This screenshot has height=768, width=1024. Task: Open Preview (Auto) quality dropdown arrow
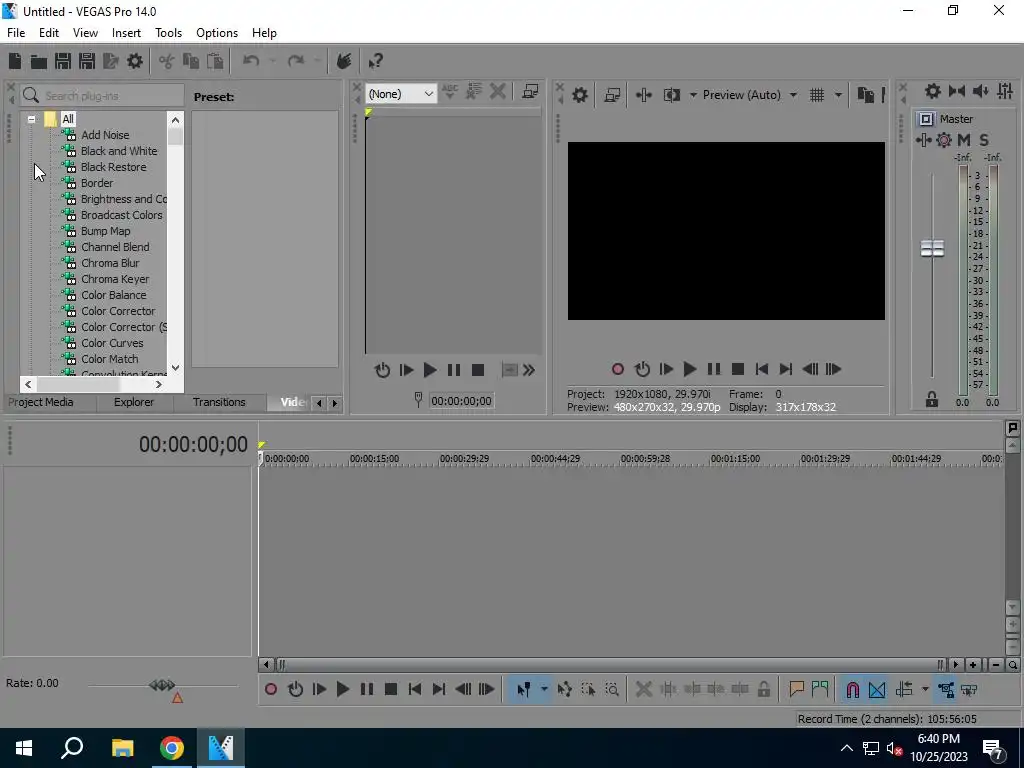pyautogui.click(x=793, y=95)
